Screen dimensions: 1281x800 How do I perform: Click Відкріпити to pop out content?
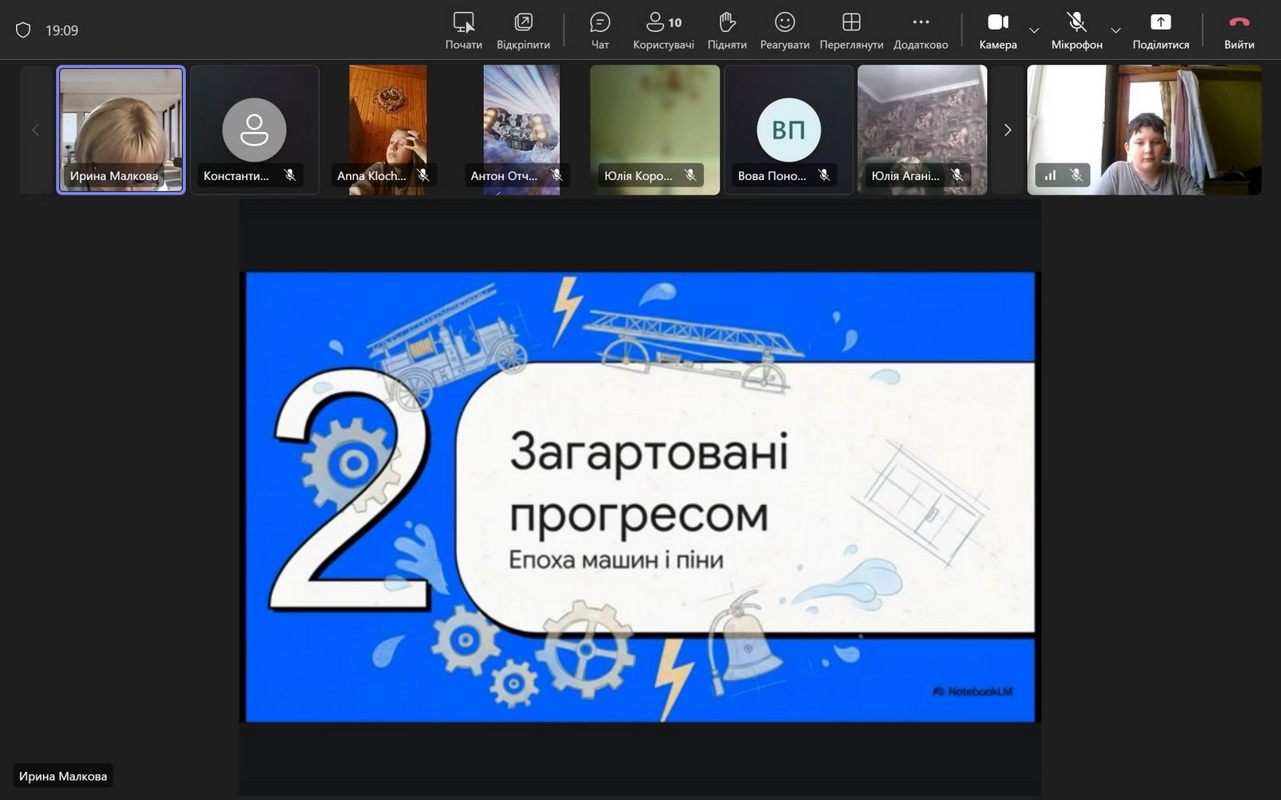[523, 30]
